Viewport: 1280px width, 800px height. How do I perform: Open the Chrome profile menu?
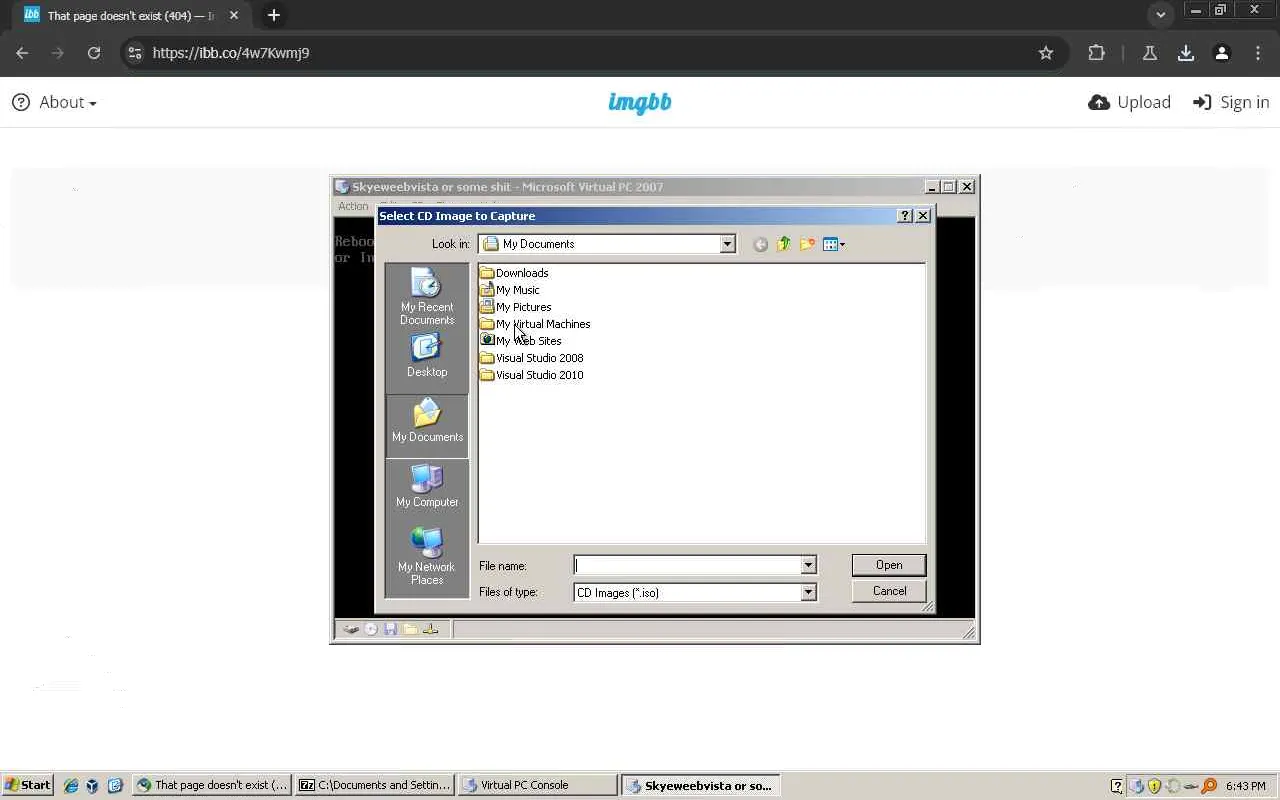point(1222,53)
